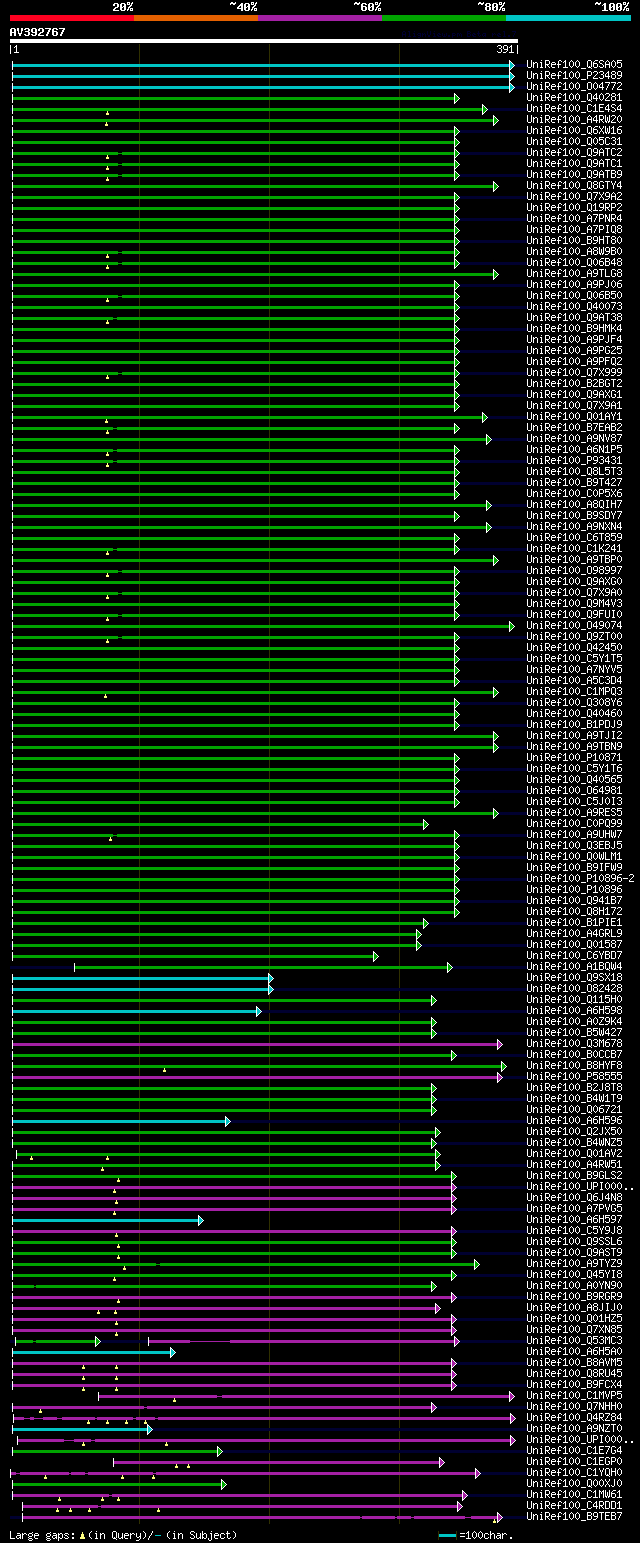Click hit label UniRef100_A7PNR4

coord(574,218)
